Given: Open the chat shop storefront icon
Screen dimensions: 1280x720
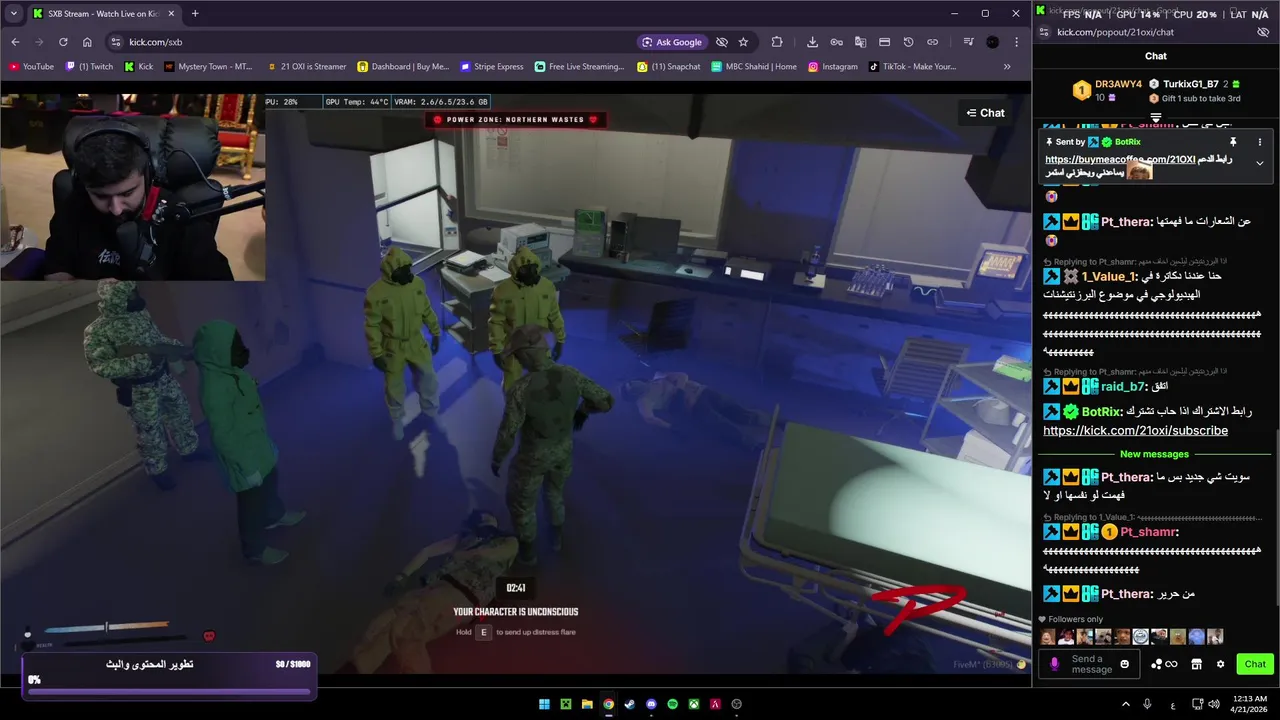Looking at the screenshot, I should pos(1196,664).
